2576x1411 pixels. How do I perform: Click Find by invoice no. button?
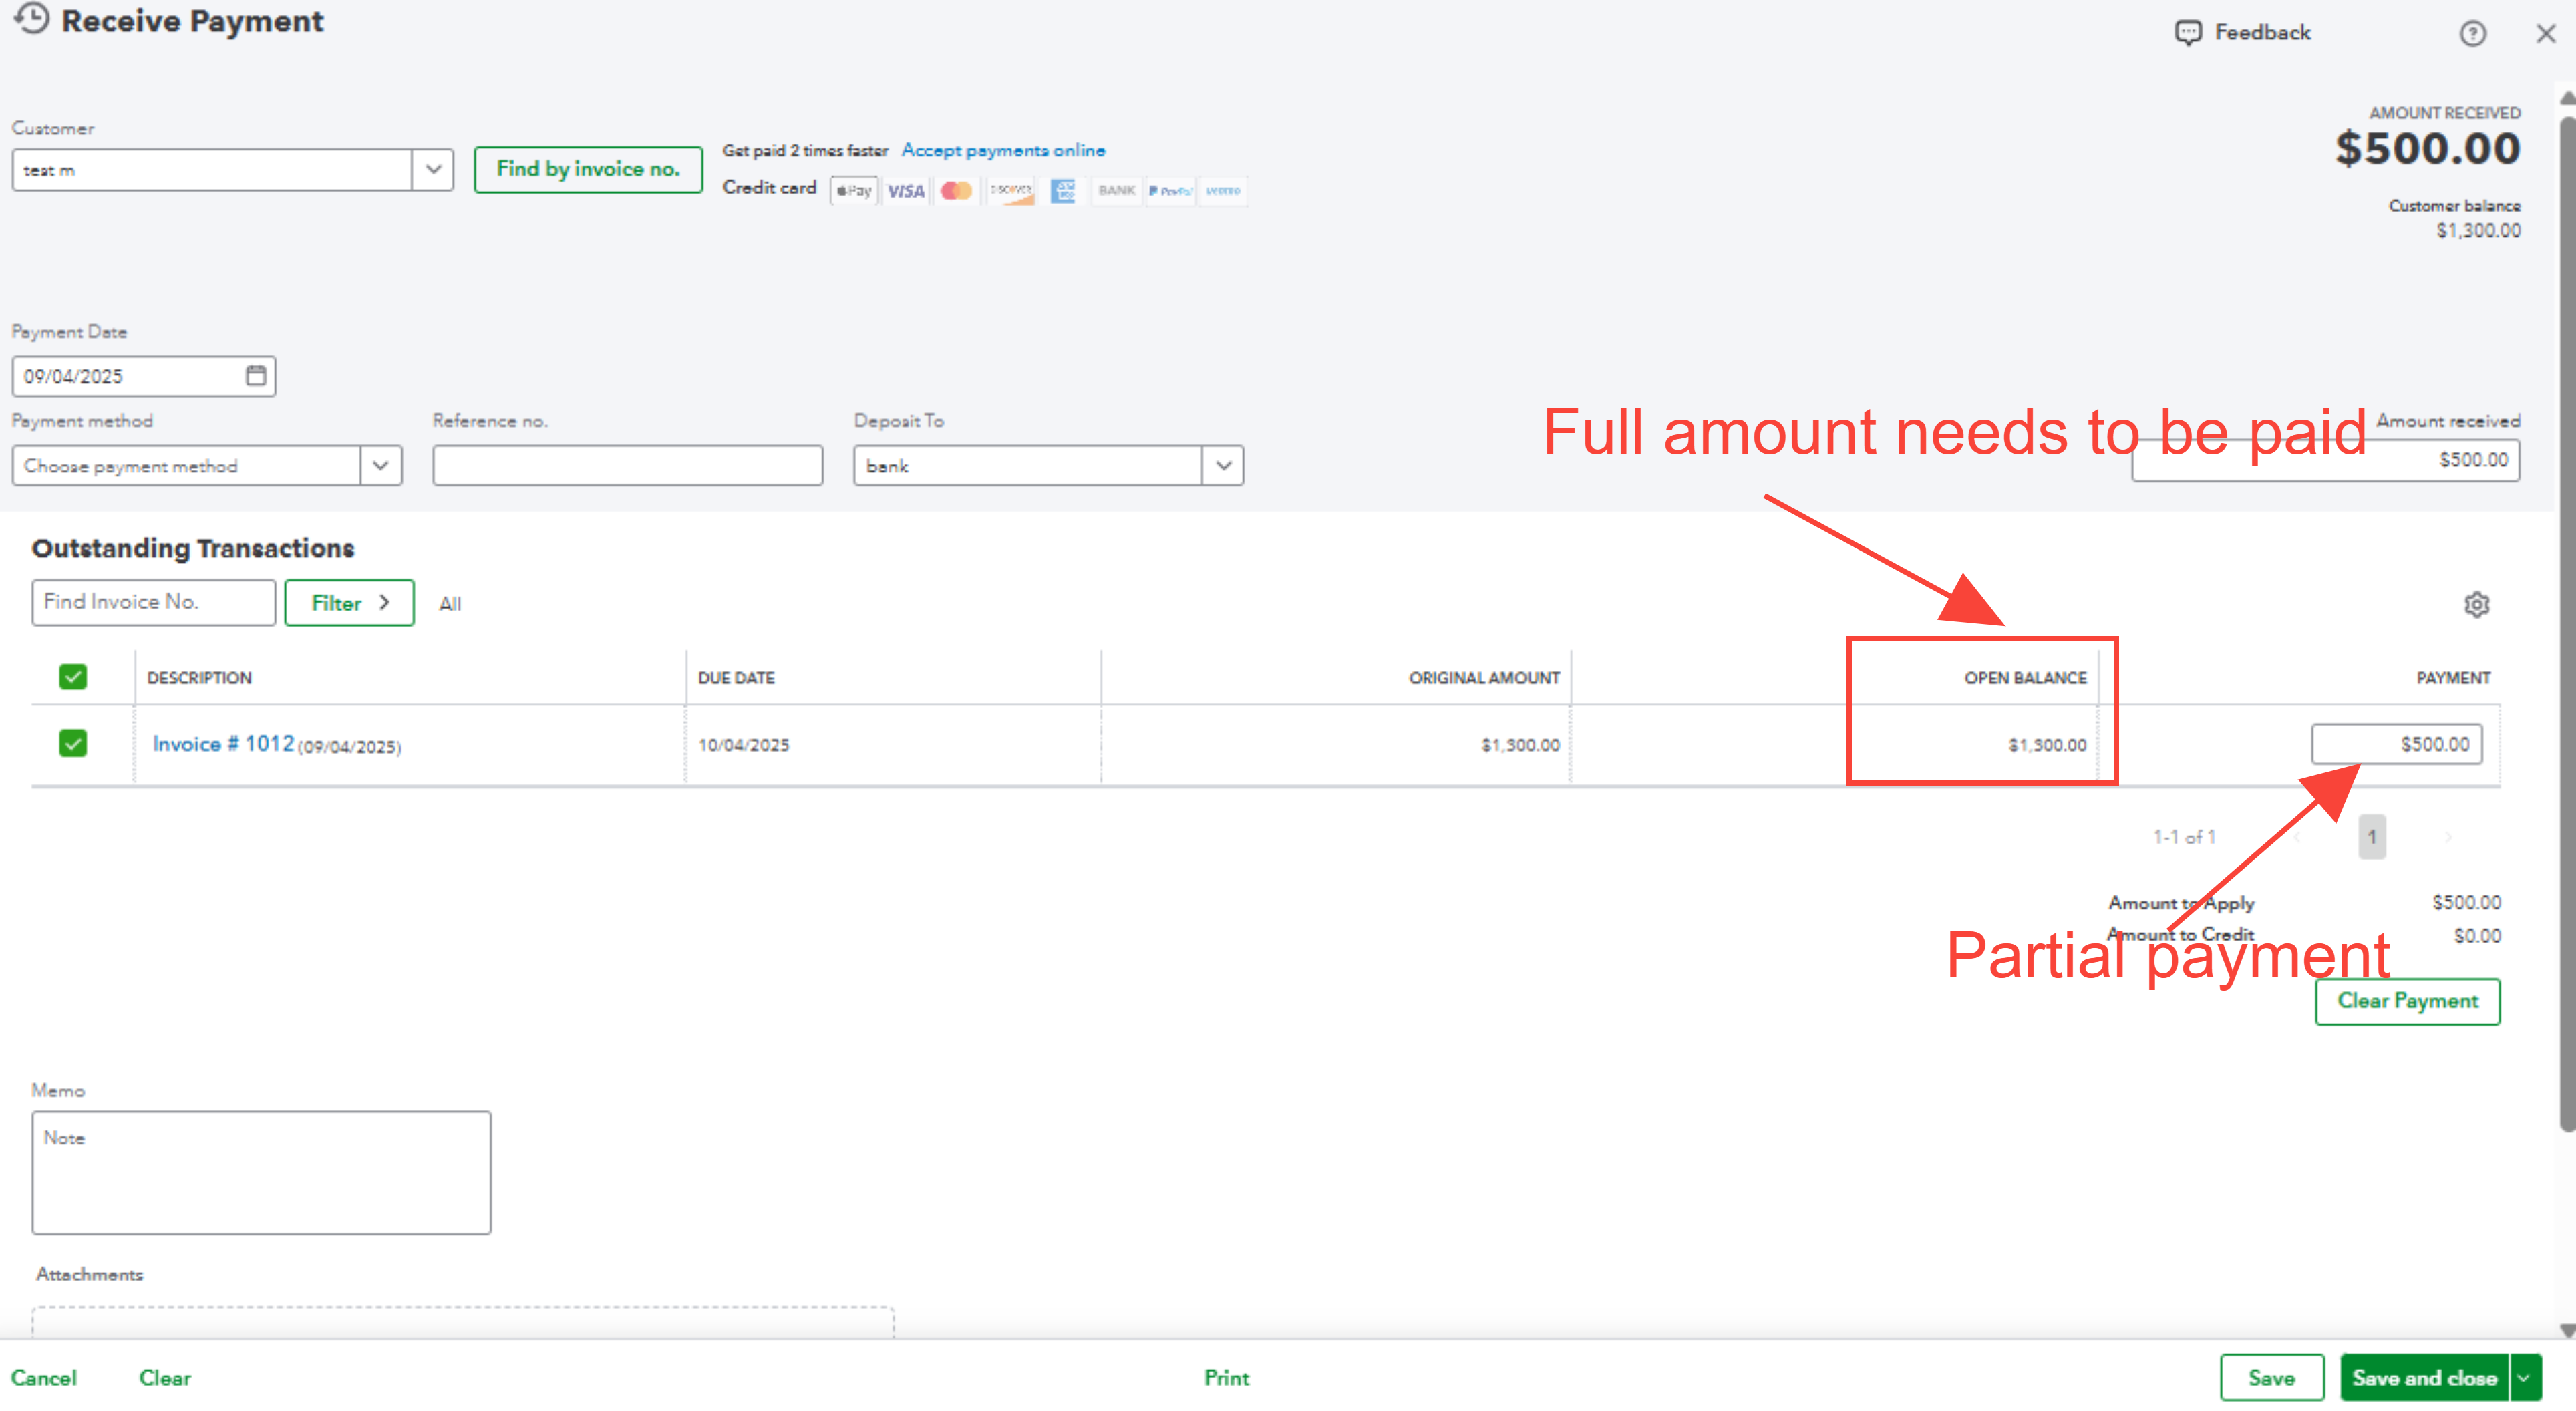[588, 169]
